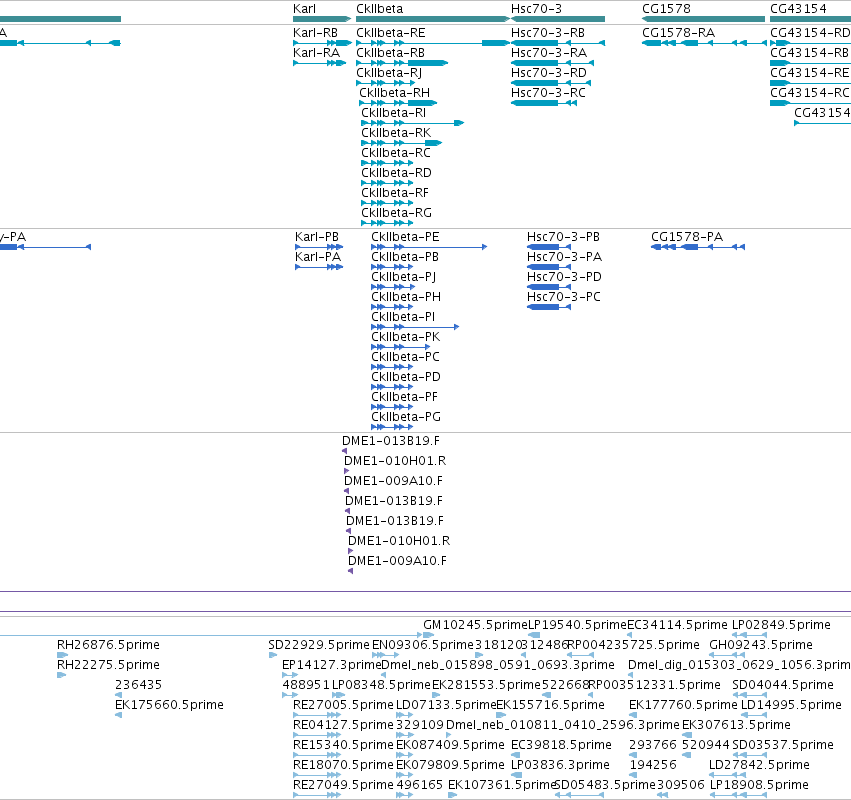Click the CkIIbeta-PF protein label

pyautogui.click(x=404, y=398)
